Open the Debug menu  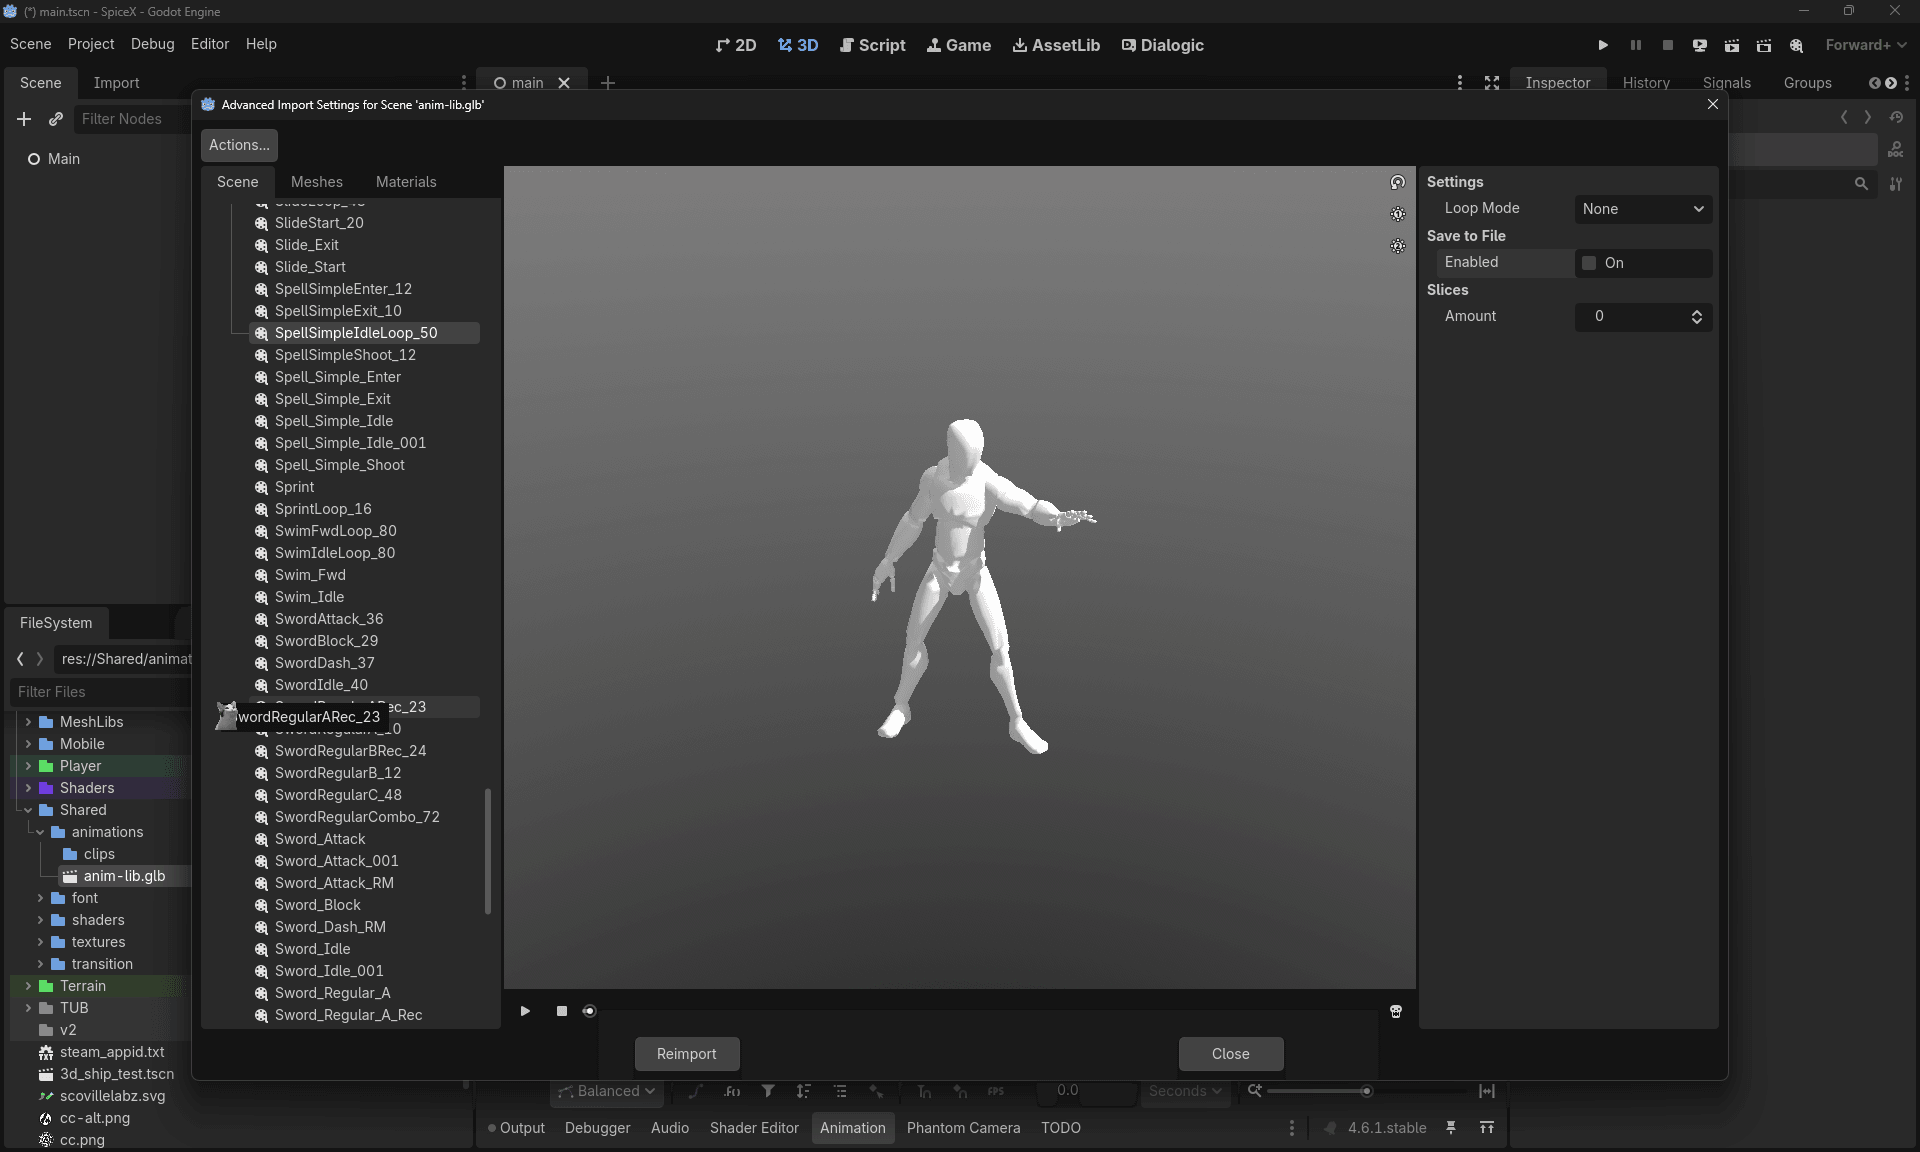click(152, 44)
